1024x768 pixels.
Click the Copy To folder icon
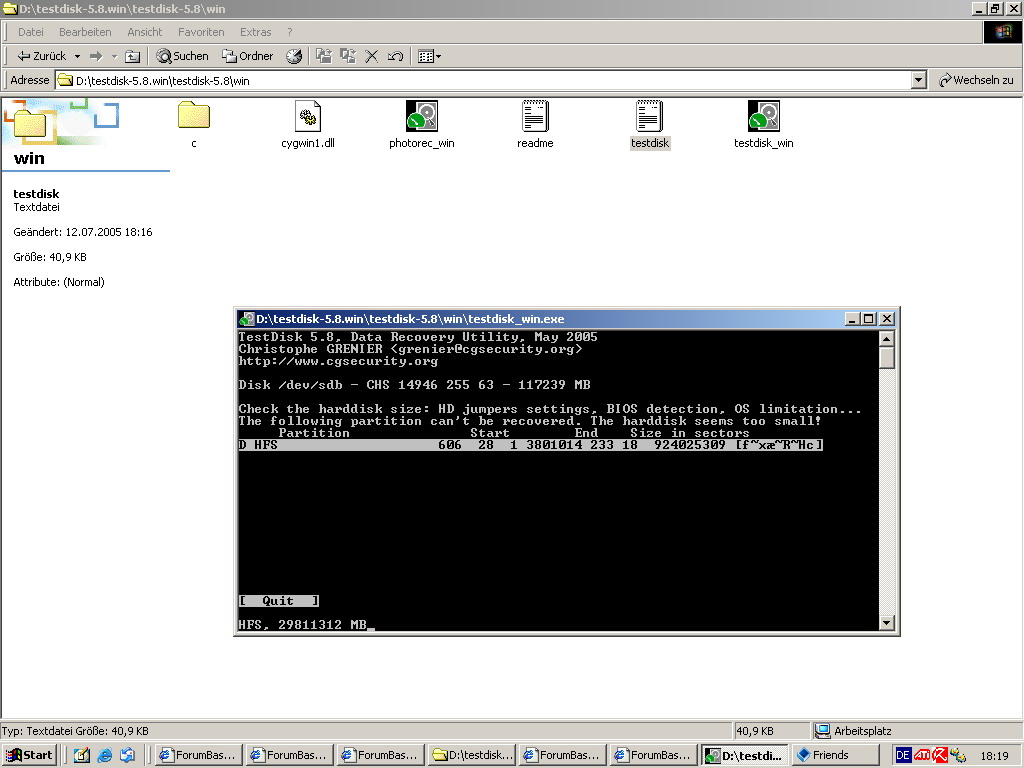348,56
